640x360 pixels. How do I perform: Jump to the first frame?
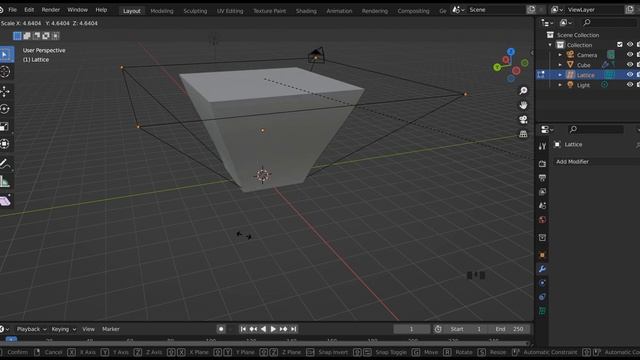click(243, 329)
